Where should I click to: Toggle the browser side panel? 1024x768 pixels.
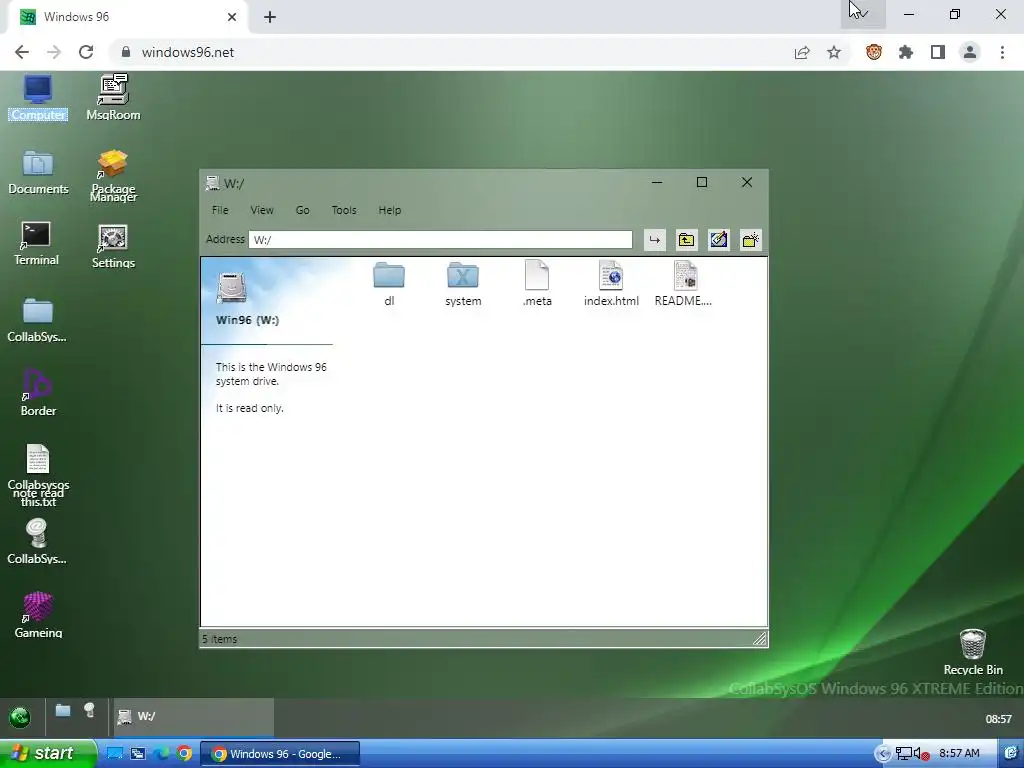coord(938,52)
